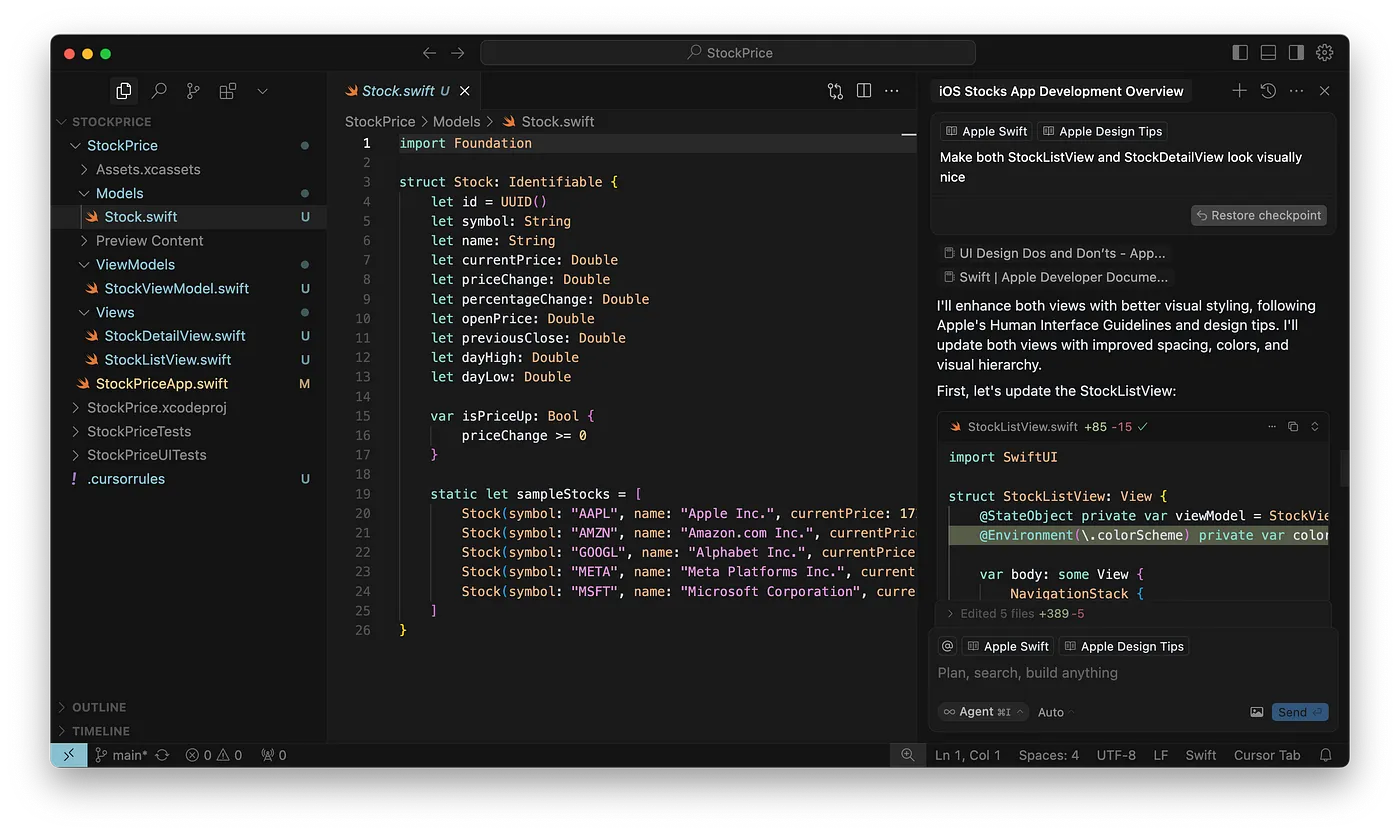
Task: Click the attach image icon in chat
Action: pyautogui.click(x=1257, y=712)
